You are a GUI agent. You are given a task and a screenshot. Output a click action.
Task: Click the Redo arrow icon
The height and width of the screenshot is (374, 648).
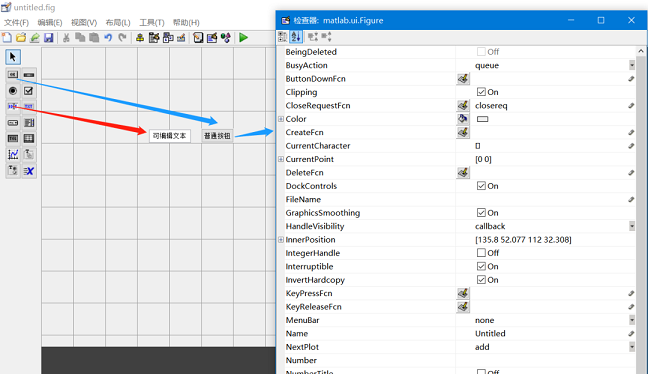[122, 38]
